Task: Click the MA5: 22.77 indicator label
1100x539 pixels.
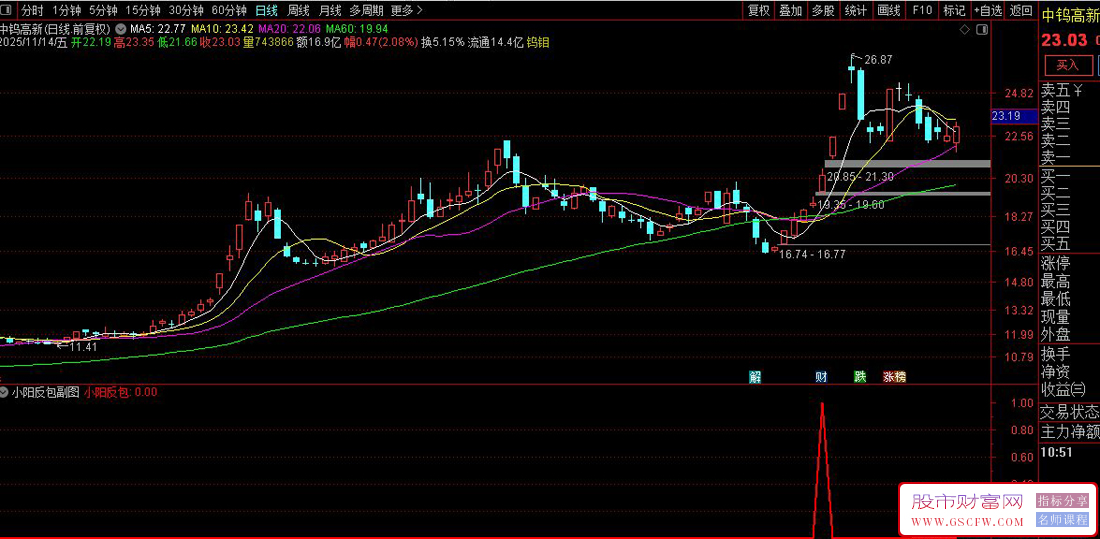Action: pos(158,29)
